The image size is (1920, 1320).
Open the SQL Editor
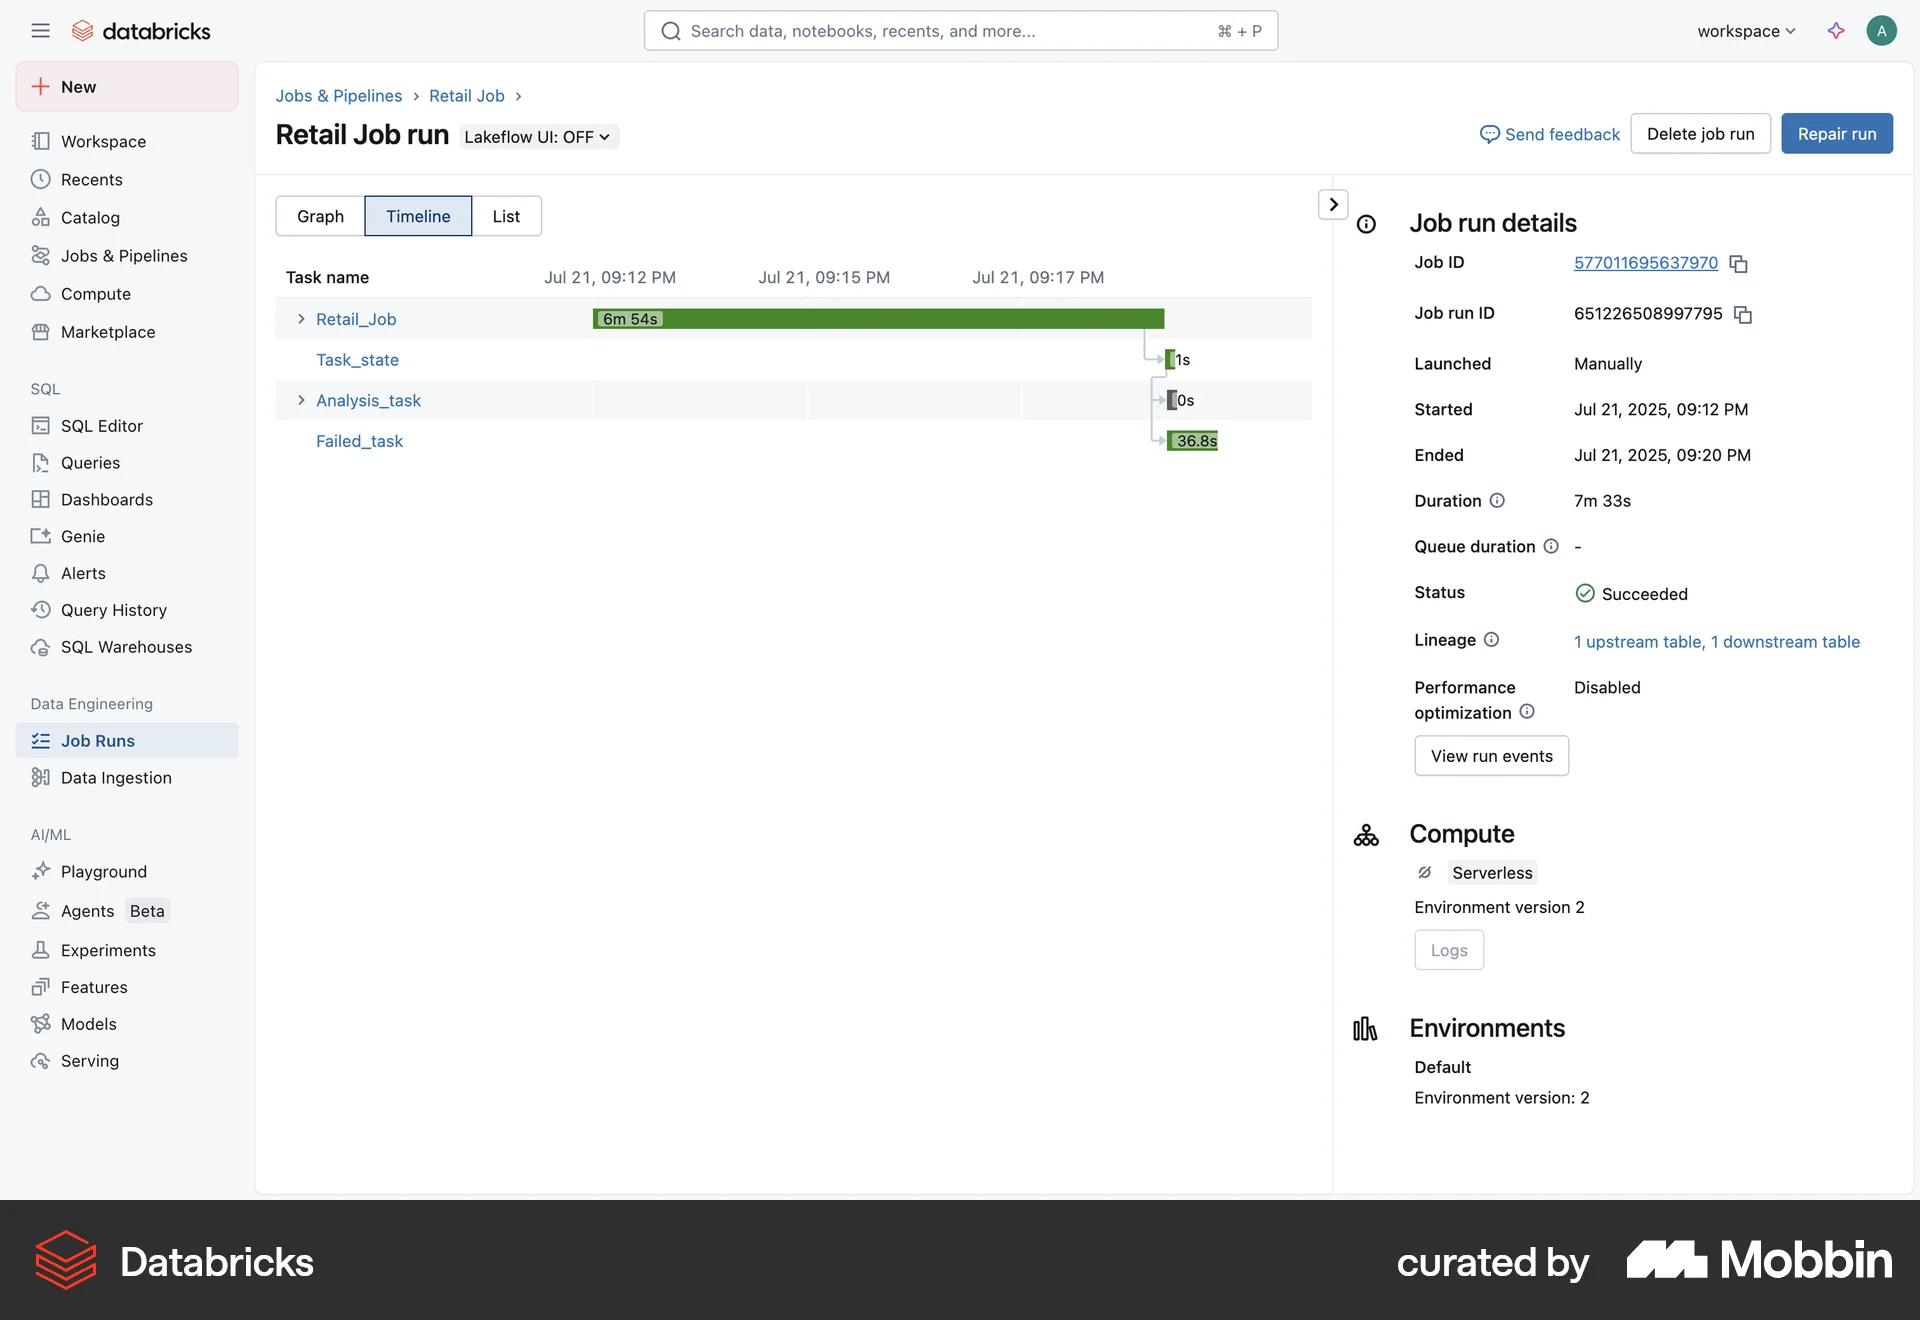tap(101, 425)
